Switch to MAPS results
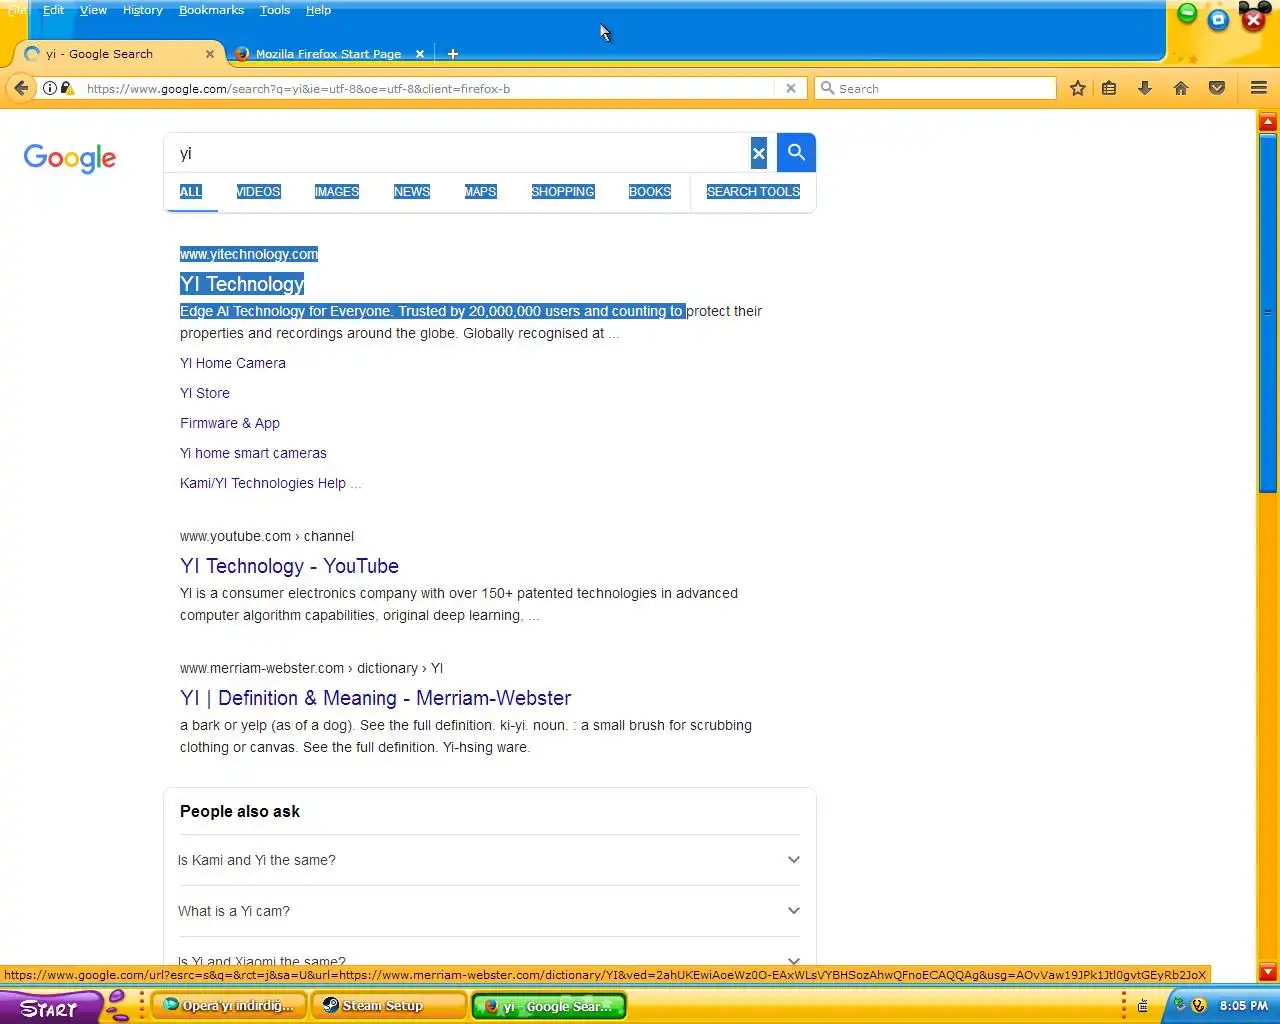Screen dimensions: 1280x1024 pos(480,191)
